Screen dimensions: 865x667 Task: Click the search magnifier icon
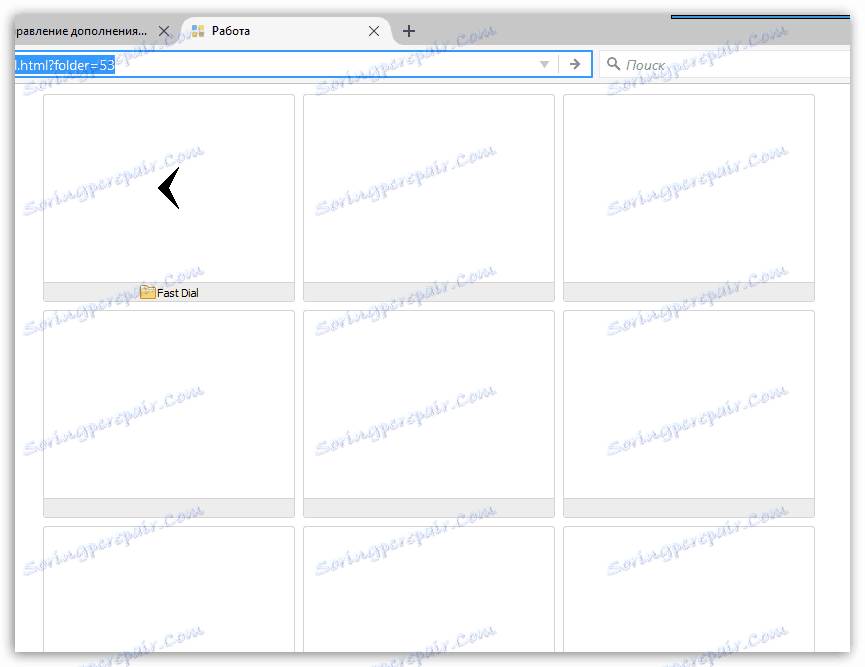point(613,64)
